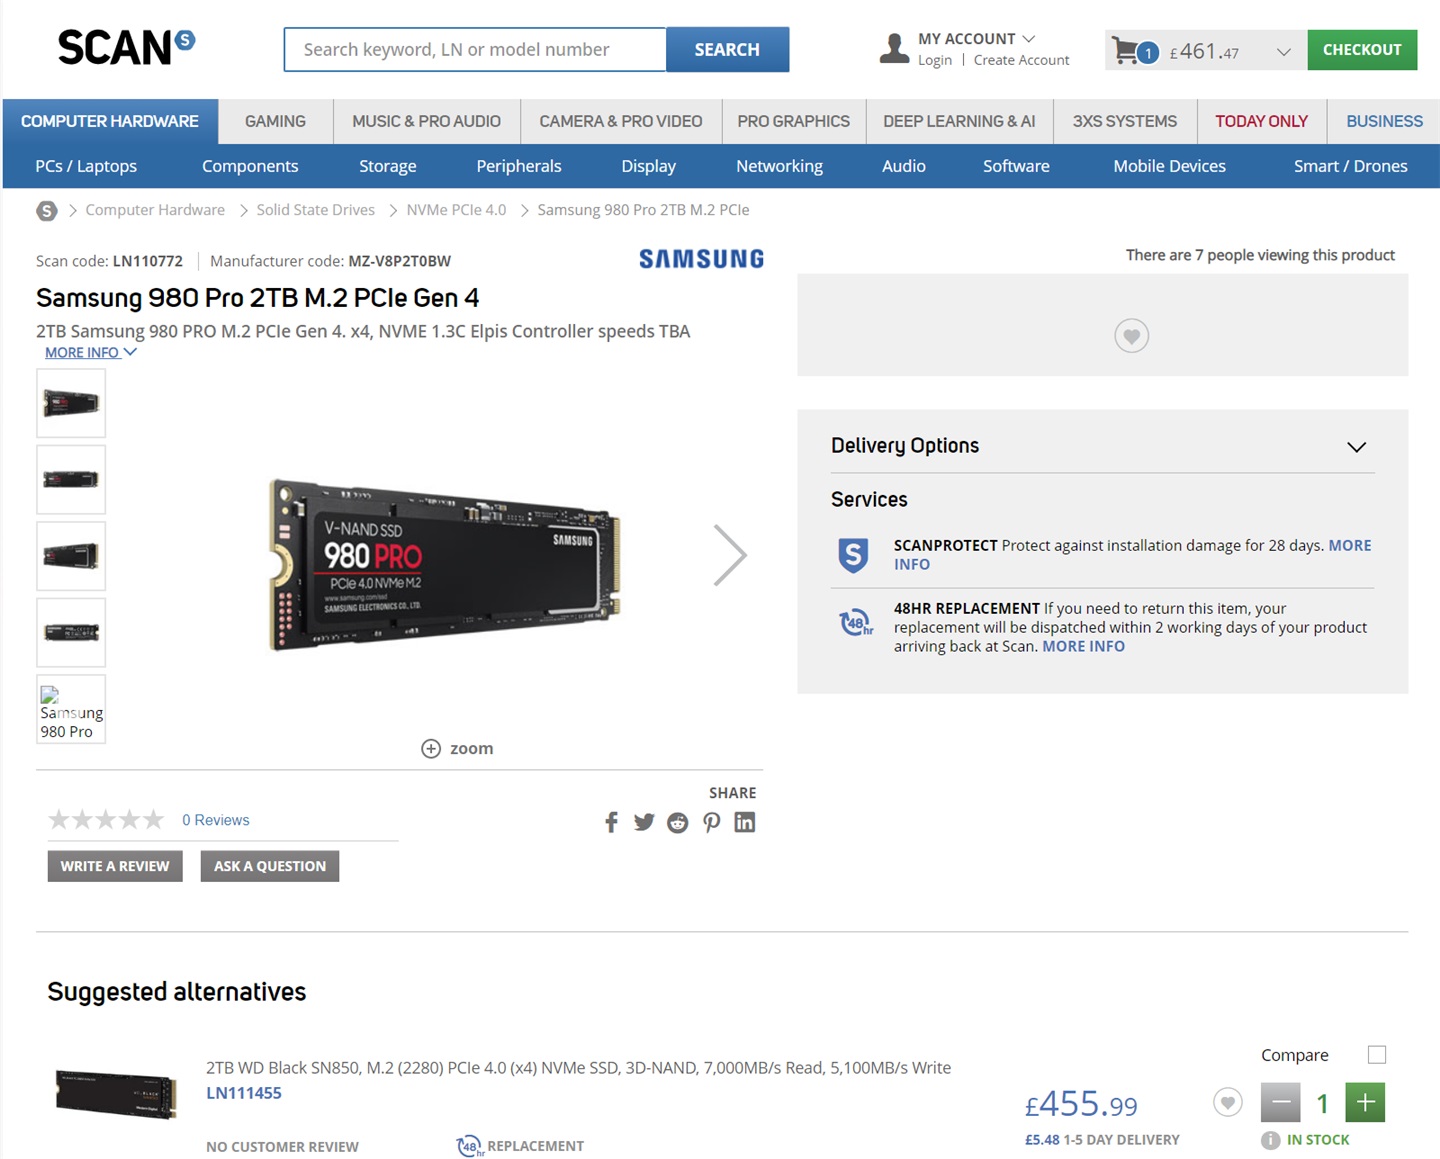Open the Components submenu
The image size is (1440, 1159).
coord(250,166)
